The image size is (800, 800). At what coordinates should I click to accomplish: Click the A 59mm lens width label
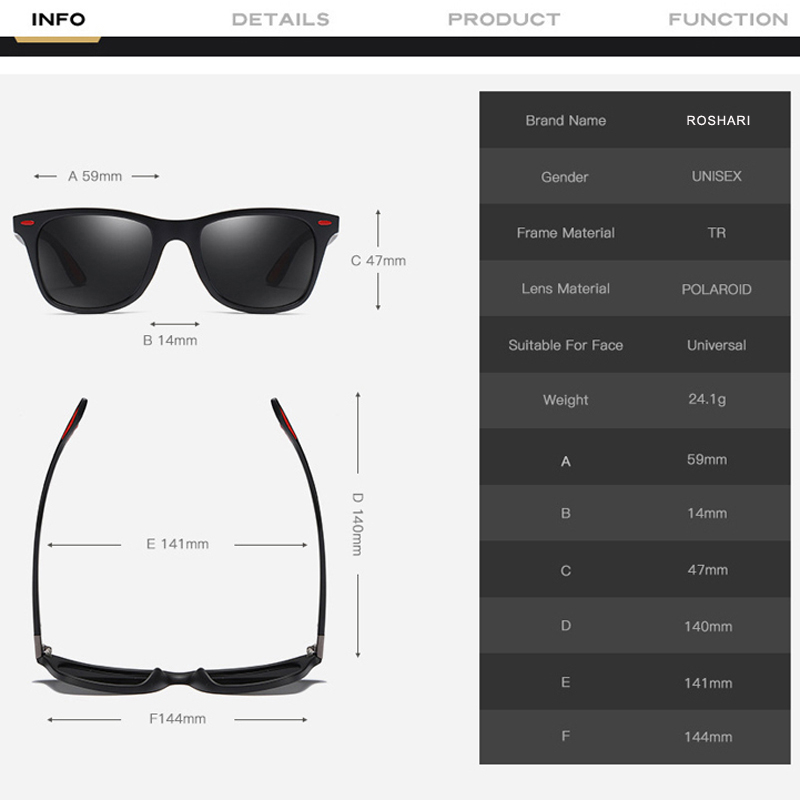click(95, 176)
